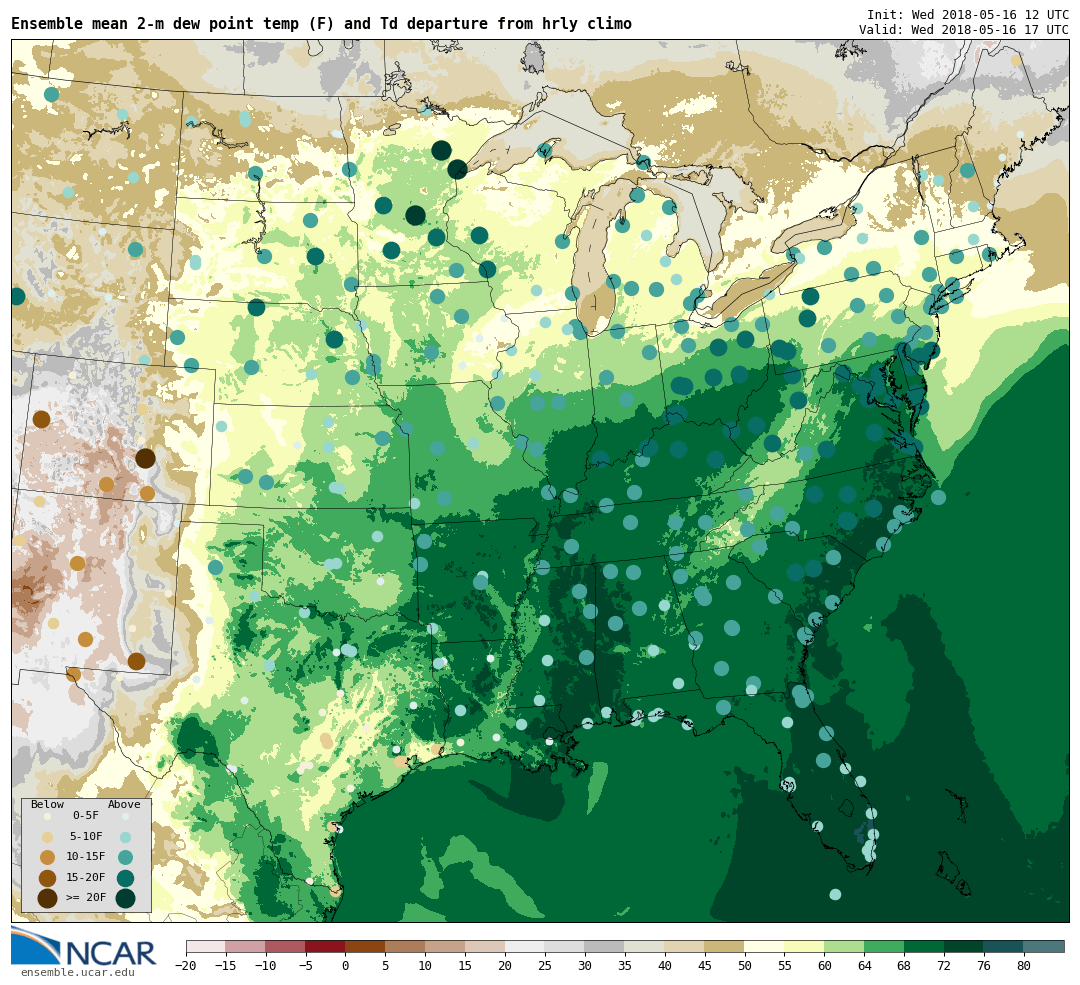
Task: Open the ensemble.ucar.edu link text
Action: coord(78,973)
